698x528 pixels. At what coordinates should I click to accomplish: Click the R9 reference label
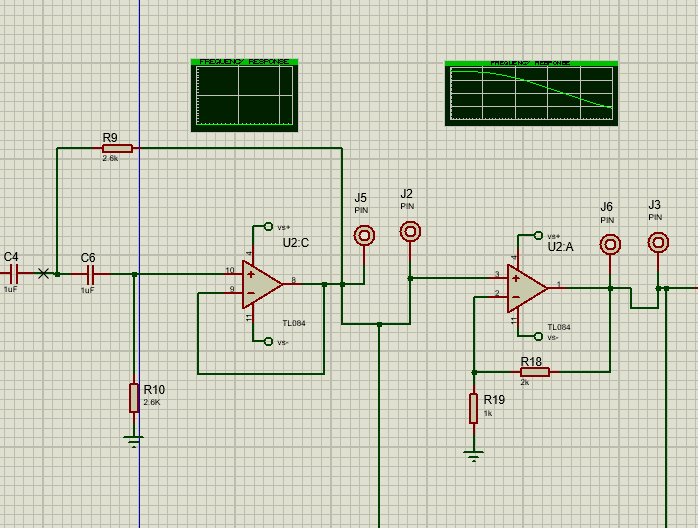tap(110, 138)
